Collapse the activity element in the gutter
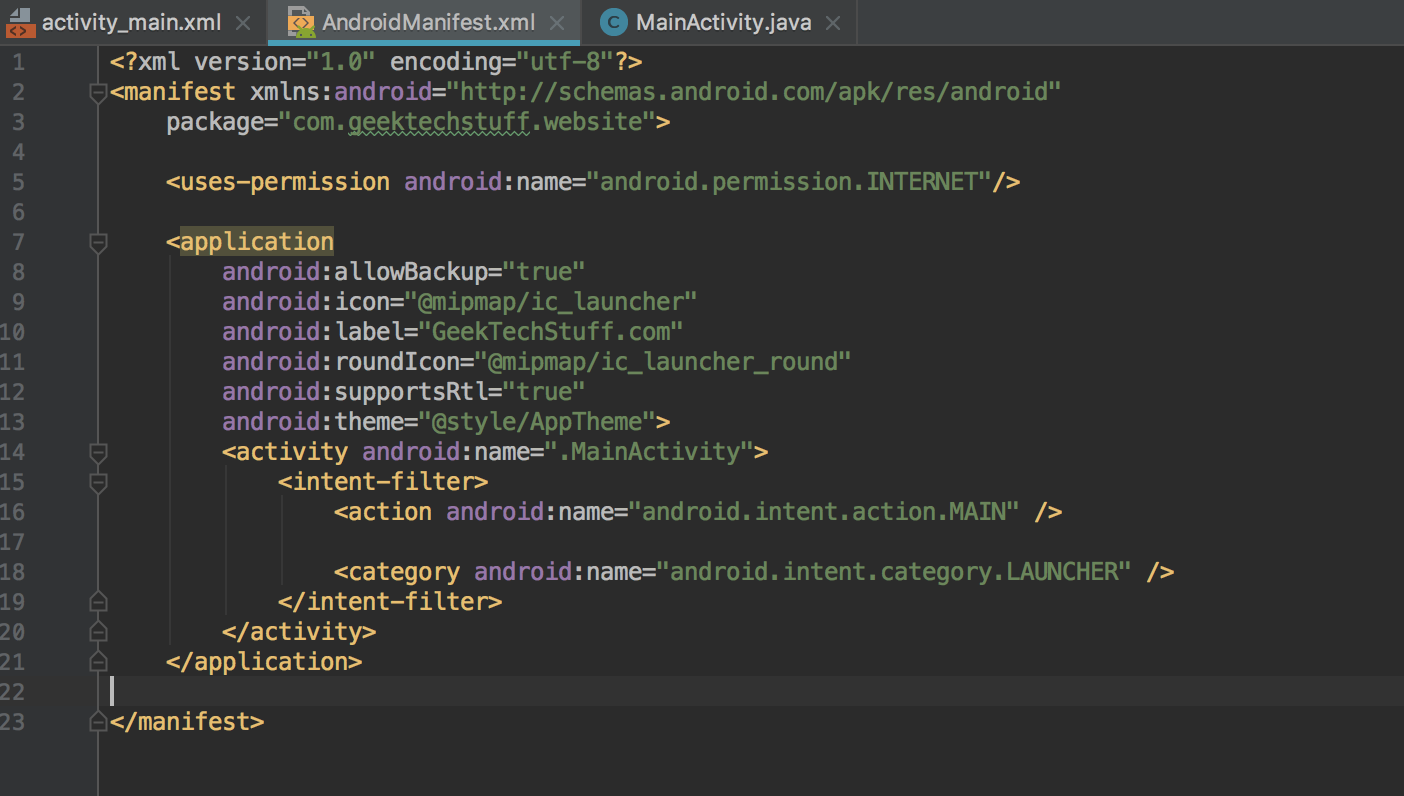 [x=97, y=451]
